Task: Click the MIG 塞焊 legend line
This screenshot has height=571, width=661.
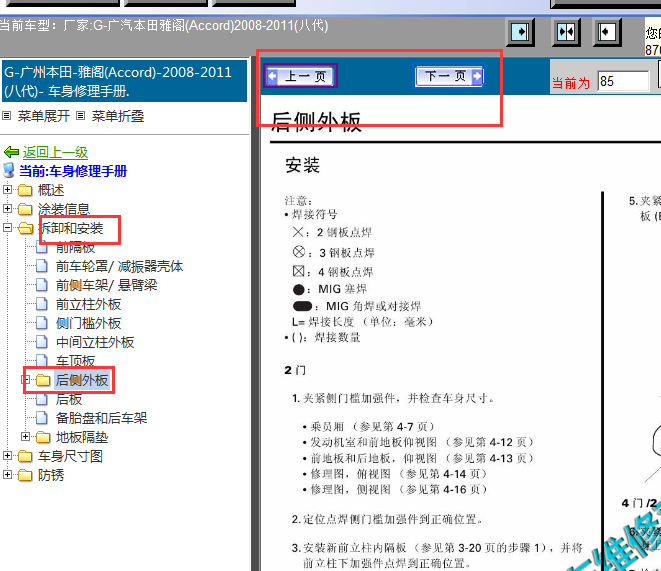Action: (x=330, y=289)
